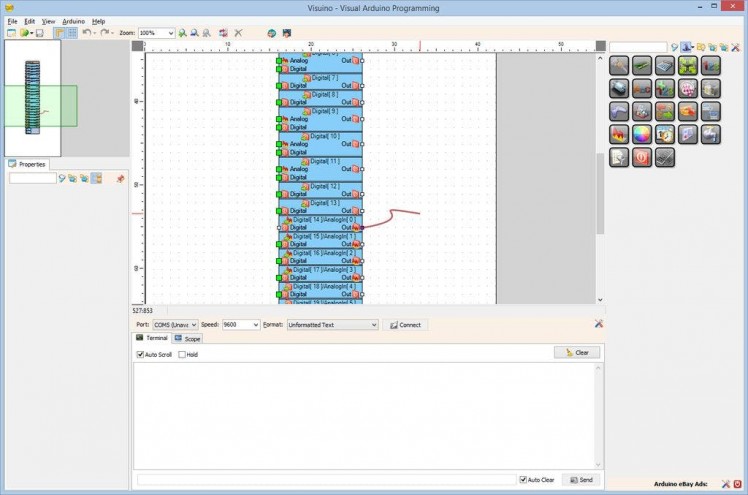Select the green arrows component category icon

tap(688, 66)
